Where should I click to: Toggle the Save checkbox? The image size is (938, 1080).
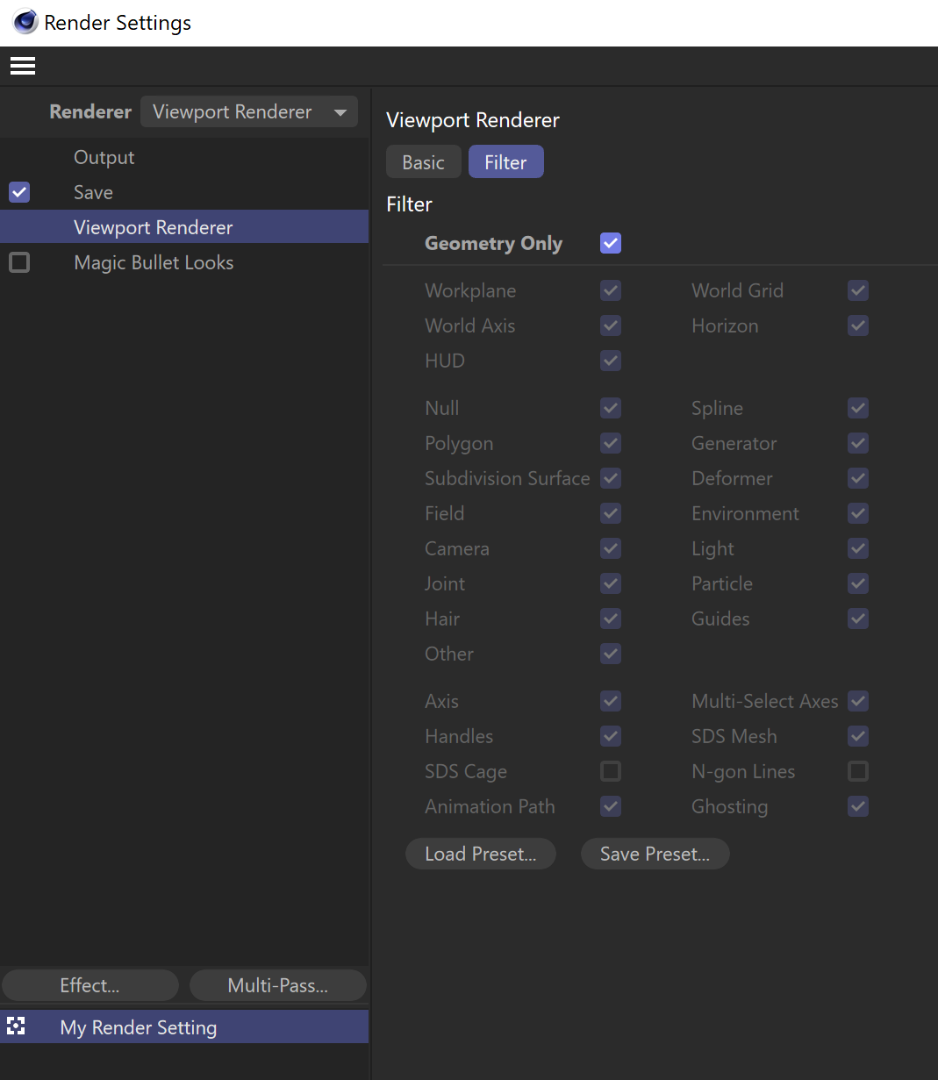[19, 192]
